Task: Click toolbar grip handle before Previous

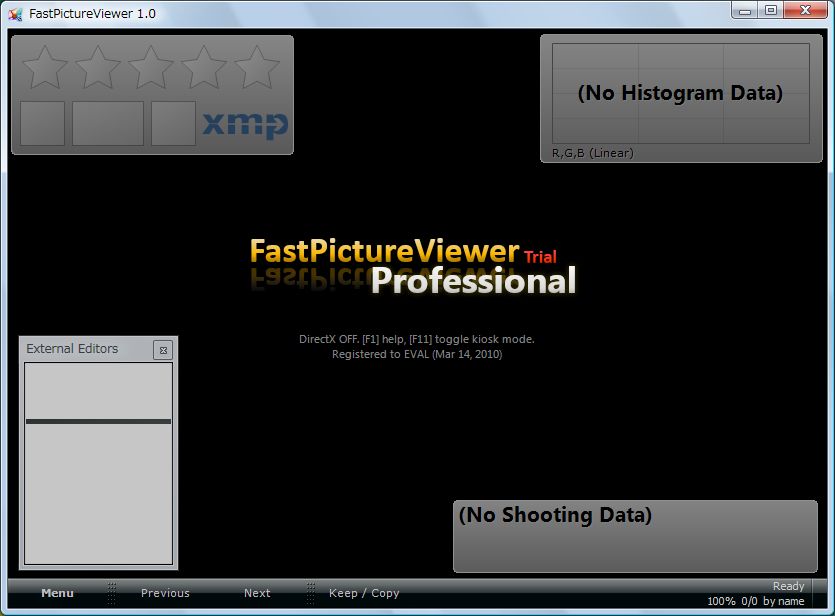Action: [112, 593]
